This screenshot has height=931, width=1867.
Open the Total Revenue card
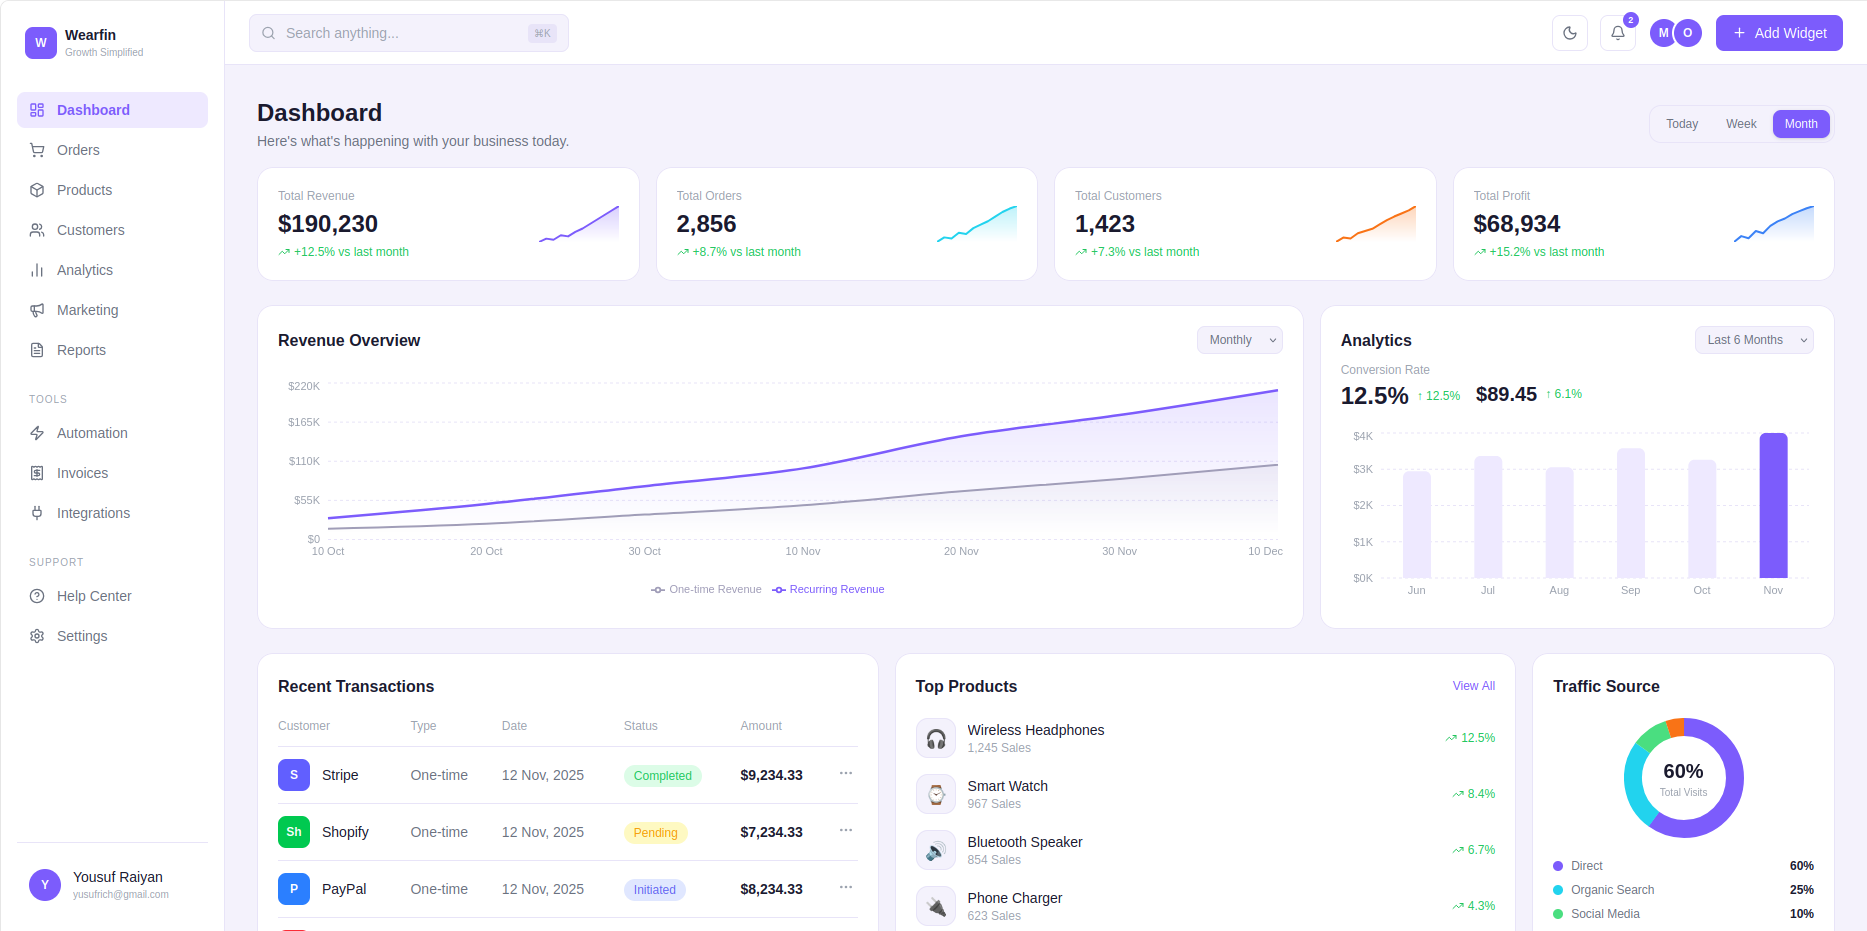click(448, 224)
